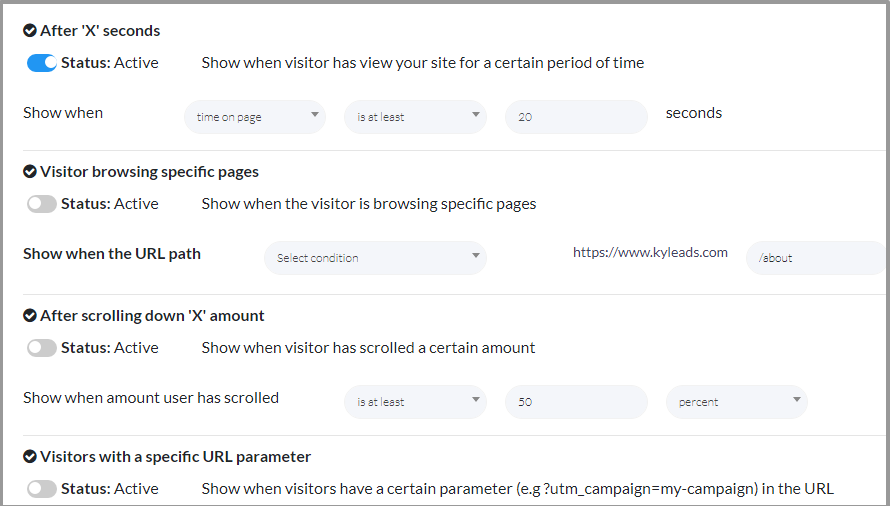Enable the scrolling amount trigger toggle
Image resolution: width=890 pixels, height=506 pixels.
pos(42,348)
